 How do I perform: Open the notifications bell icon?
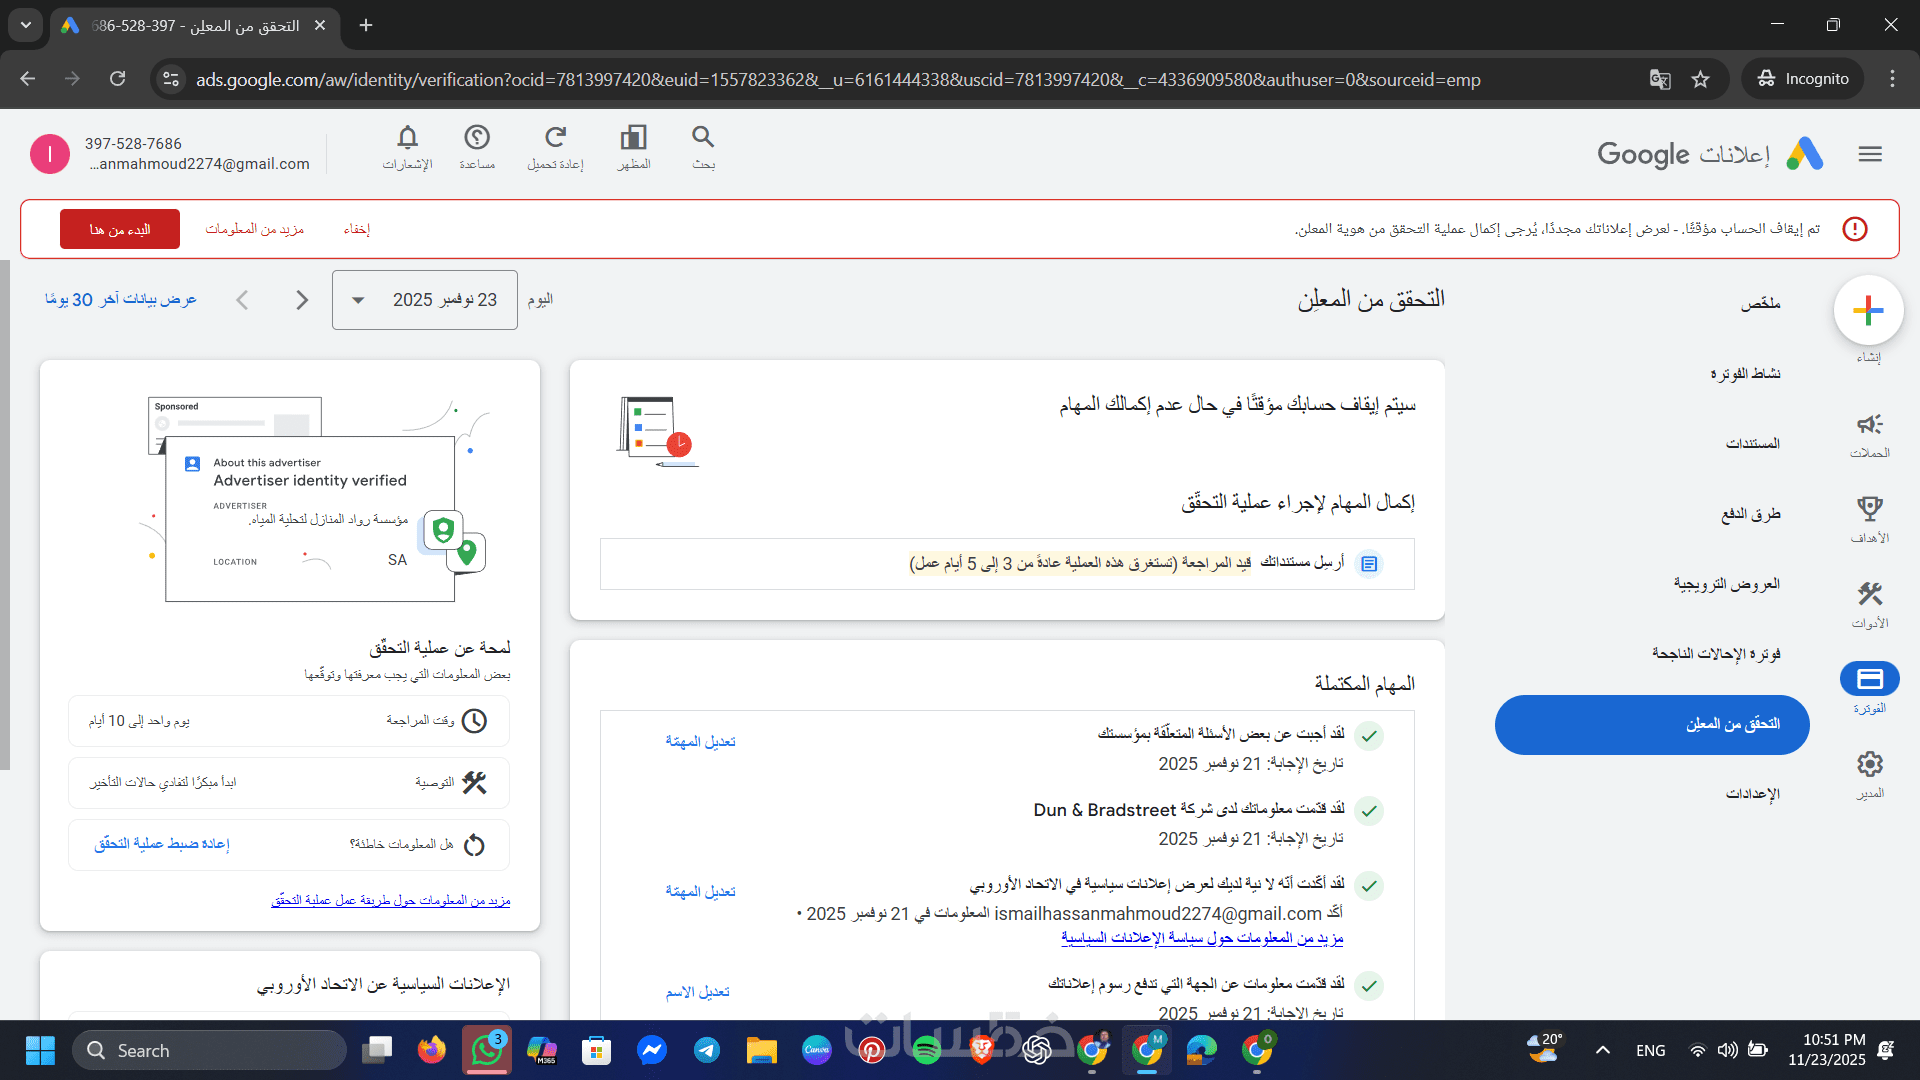coord(407,138)
